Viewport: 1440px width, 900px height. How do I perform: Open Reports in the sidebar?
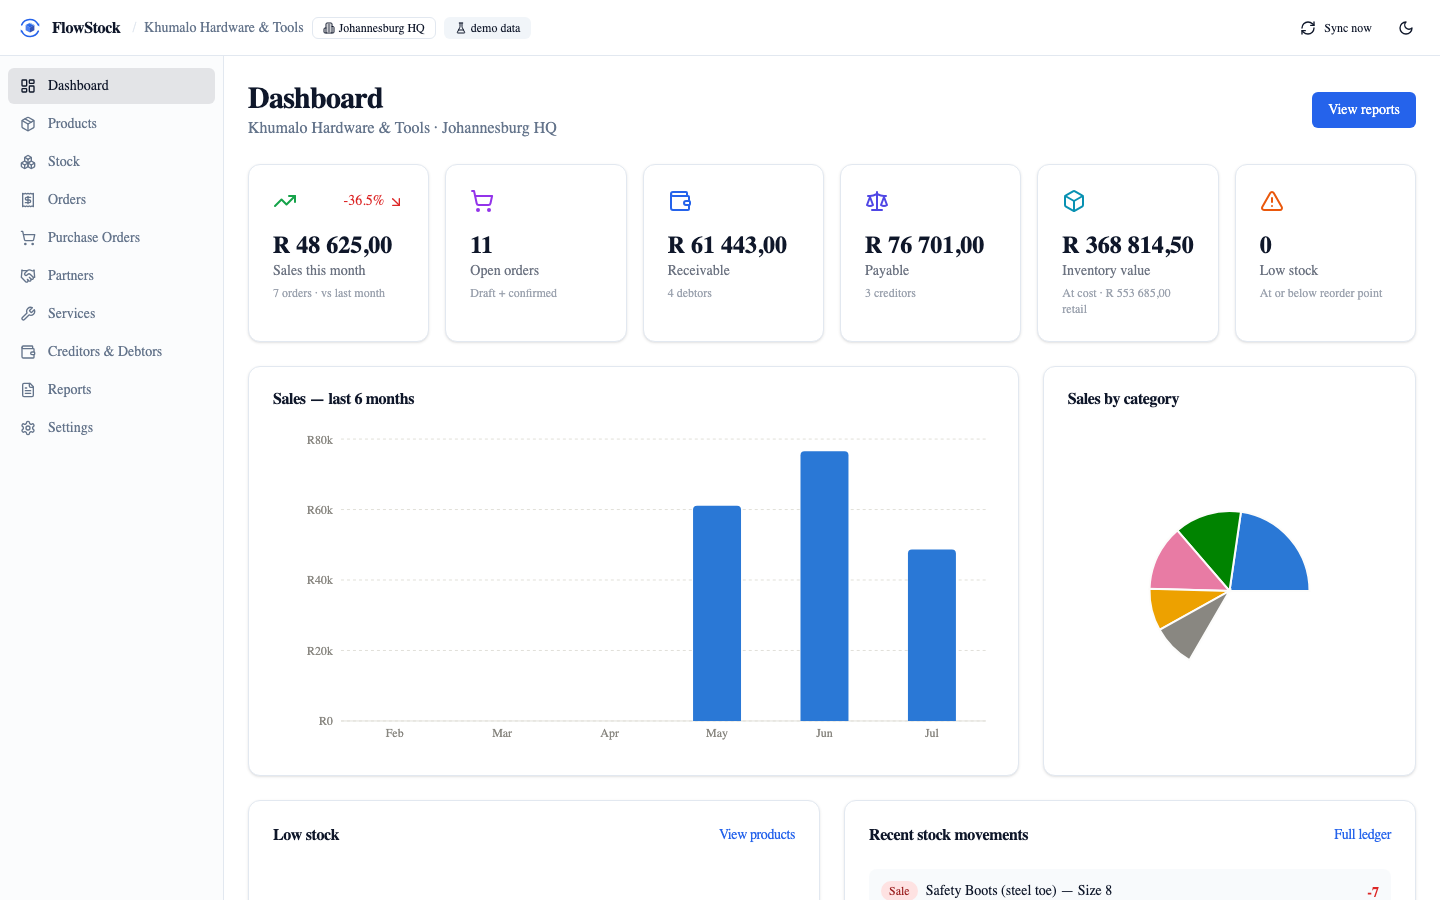111,390
